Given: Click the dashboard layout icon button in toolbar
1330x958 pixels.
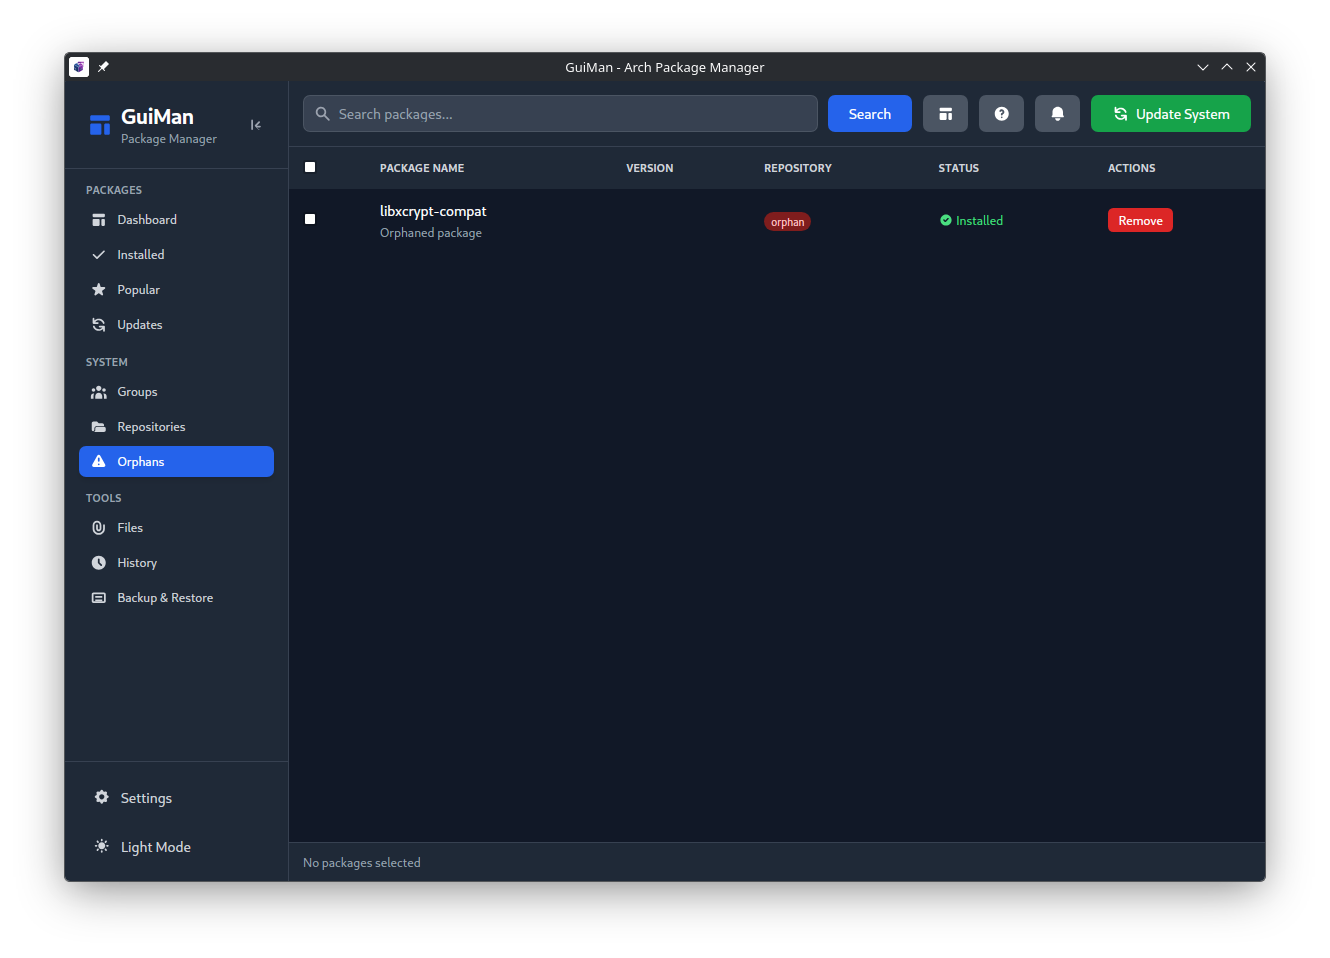Looking at the screenshot, I should [945, 114].
